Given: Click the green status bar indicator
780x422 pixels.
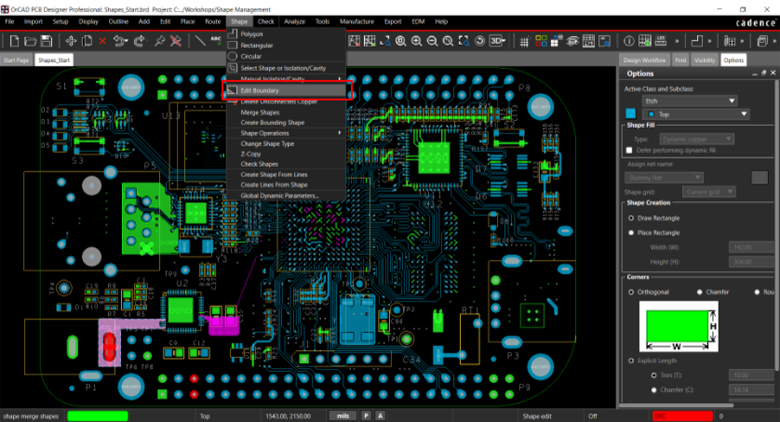Looking at the screenshot, I should (98, 416).
